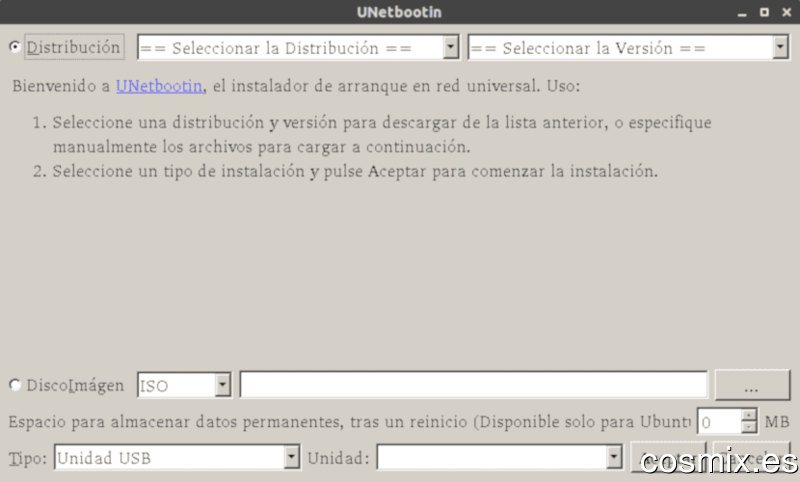Click the "Unidad:" label
This screenshot has height=482, width=800.
pyautogui.click(x=338, y=458)
